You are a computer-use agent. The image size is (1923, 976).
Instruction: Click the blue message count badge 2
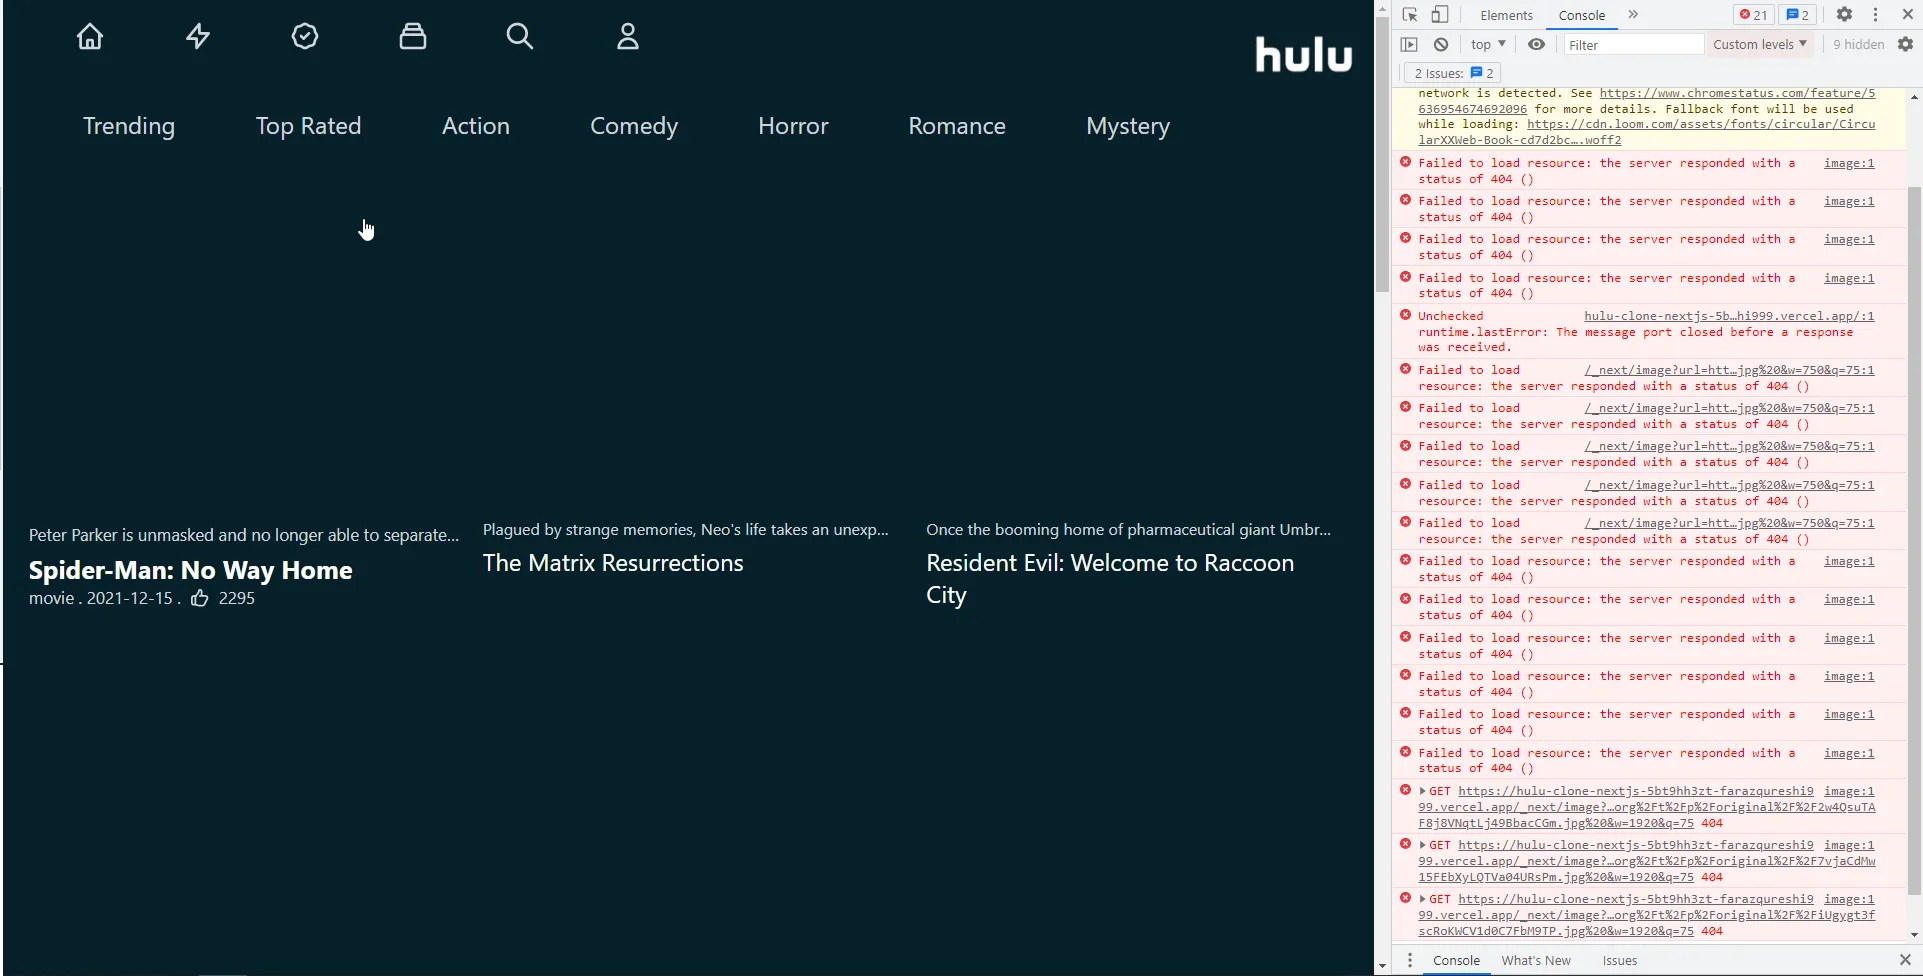click(x=1798, y=15)
